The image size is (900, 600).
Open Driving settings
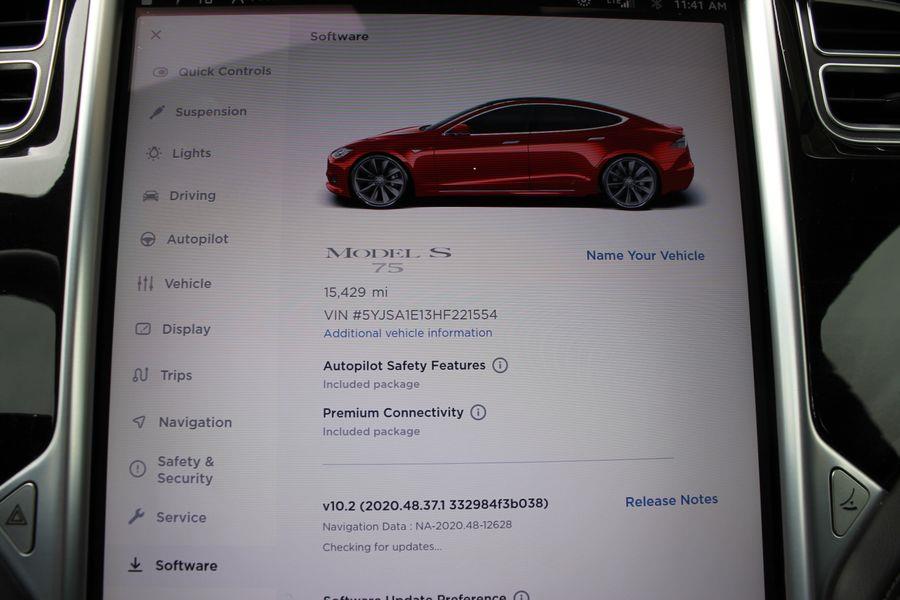pos(180,196)
